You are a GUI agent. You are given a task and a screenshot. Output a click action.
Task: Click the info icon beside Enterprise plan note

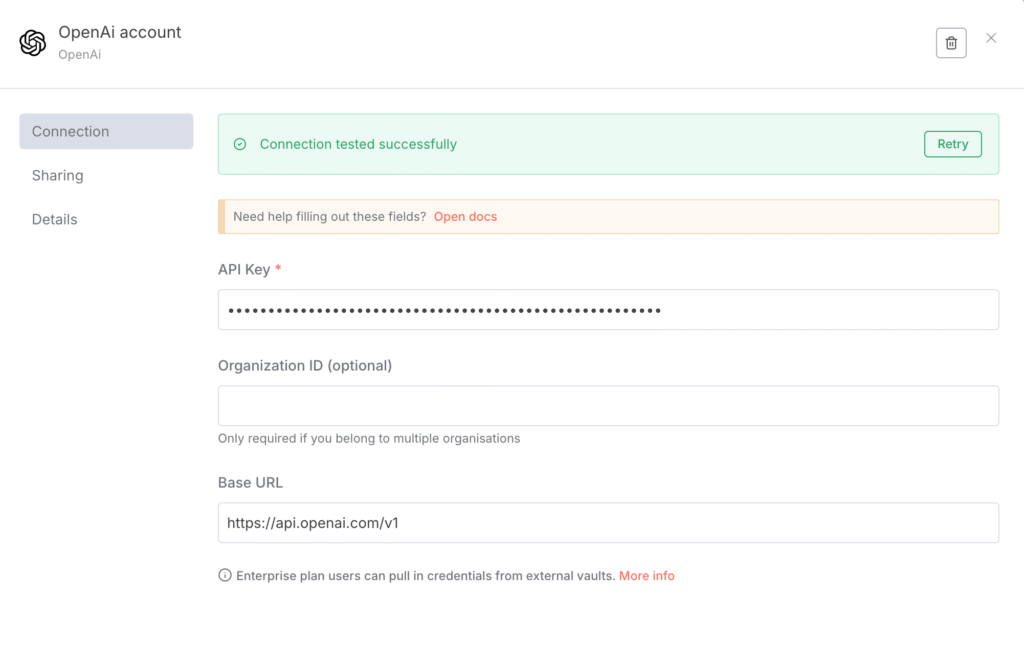pyautogui.click(x=225, y=576)
